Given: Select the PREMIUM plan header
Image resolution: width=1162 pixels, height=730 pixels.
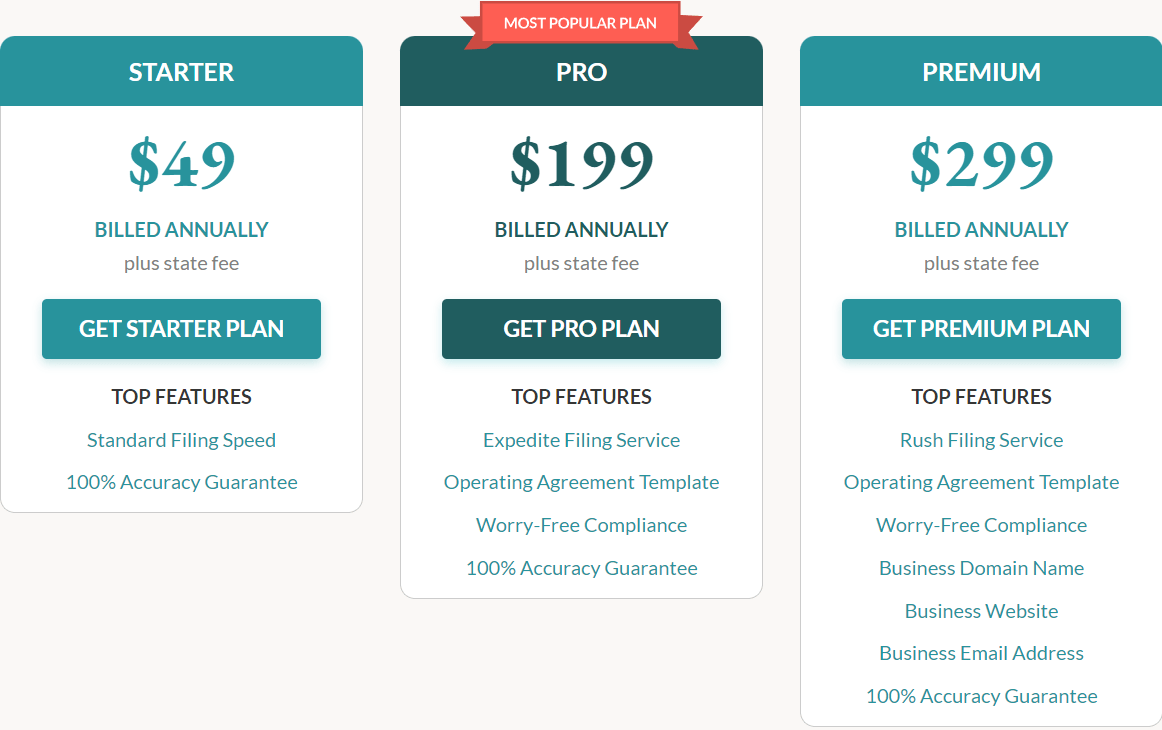Looking at the screenshot, I should pos(981,71).
